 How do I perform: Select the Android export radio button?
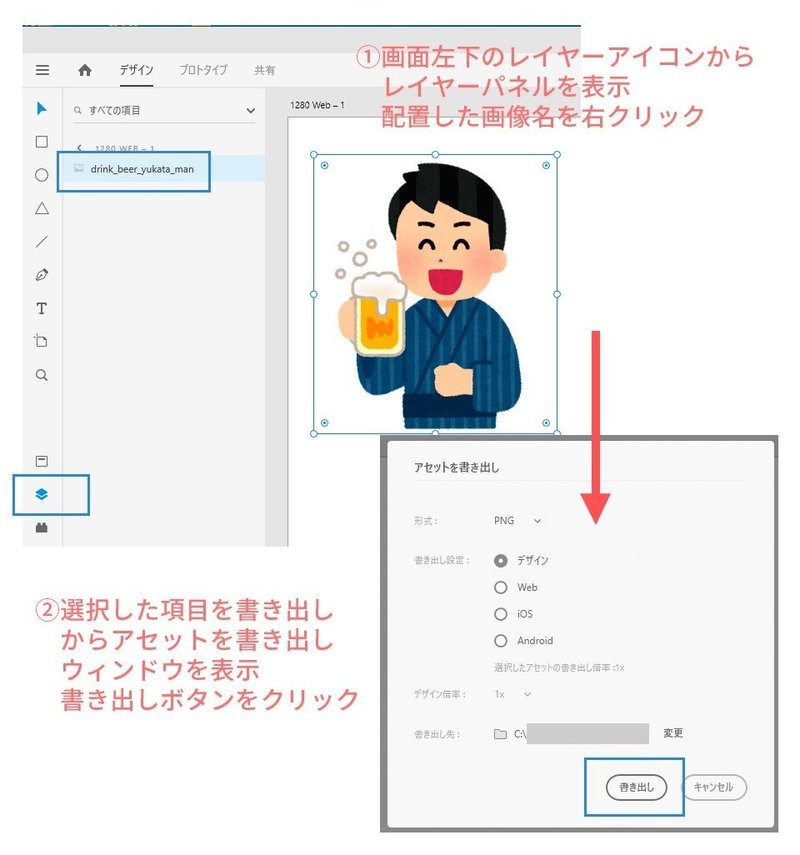pyautogui.click(x=501, y=641)
